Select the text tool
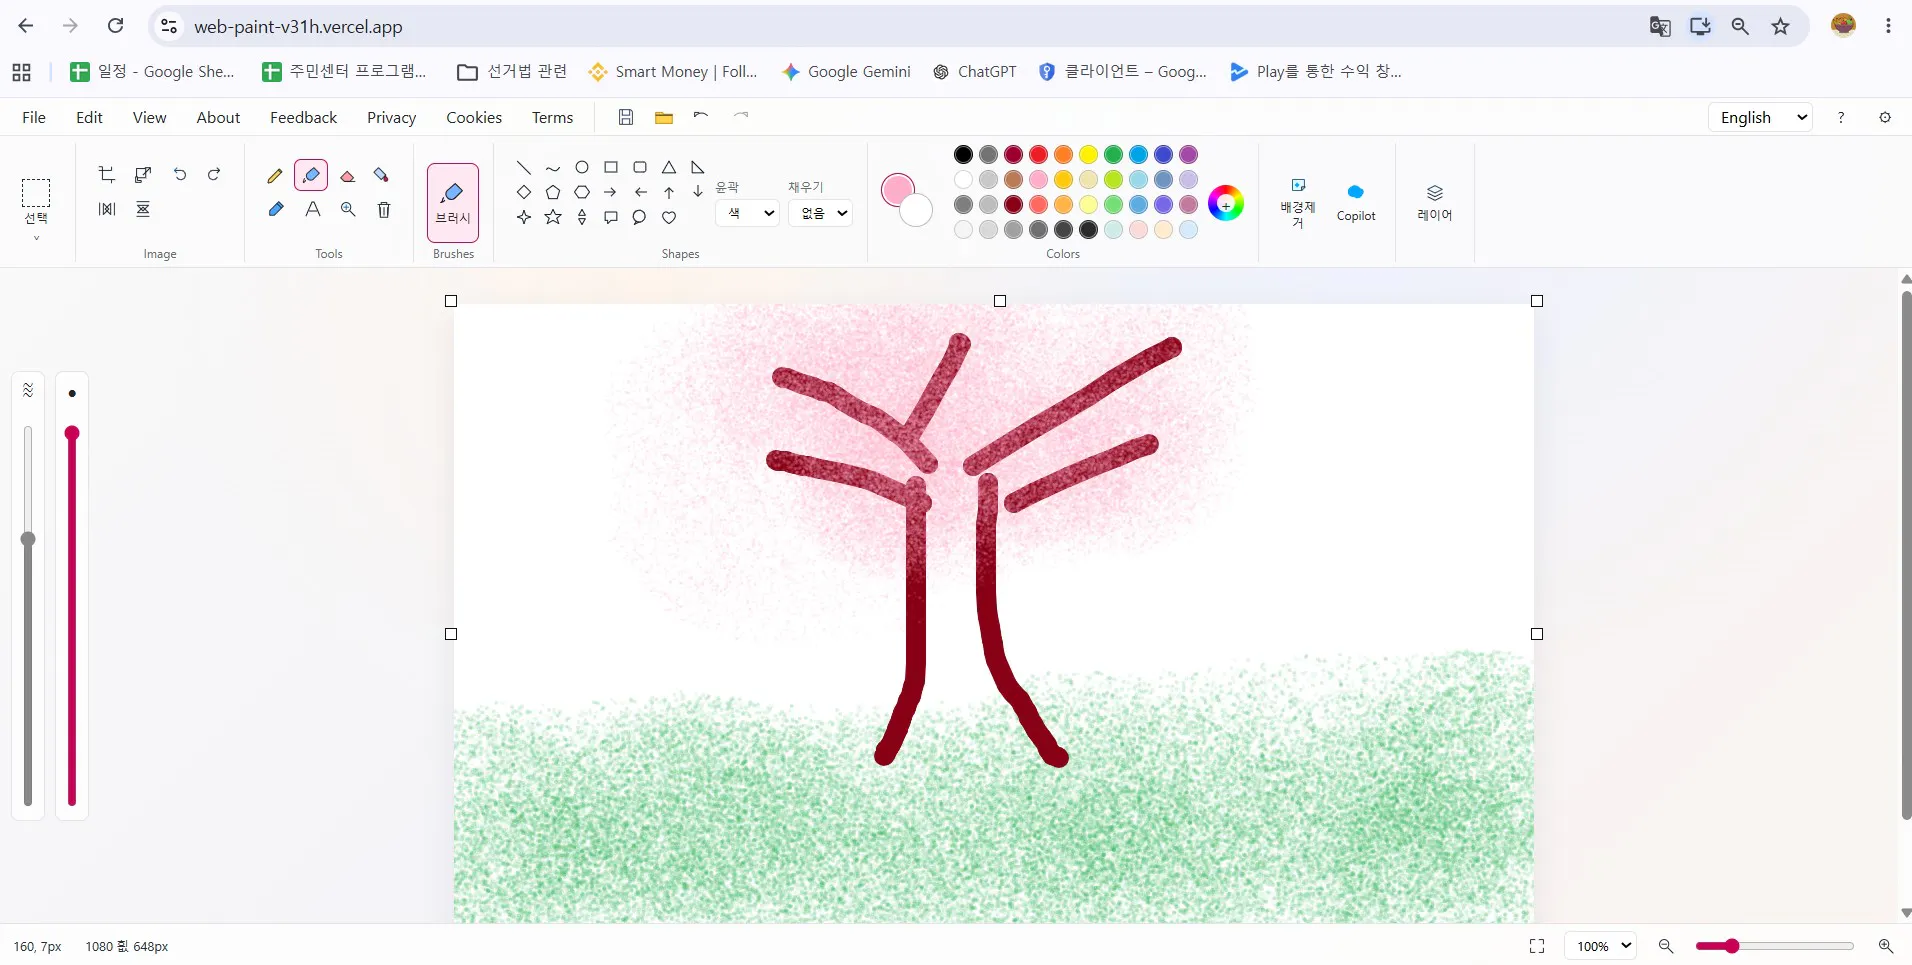Screen dimensions: 1912x965 [x=313, y=209]
